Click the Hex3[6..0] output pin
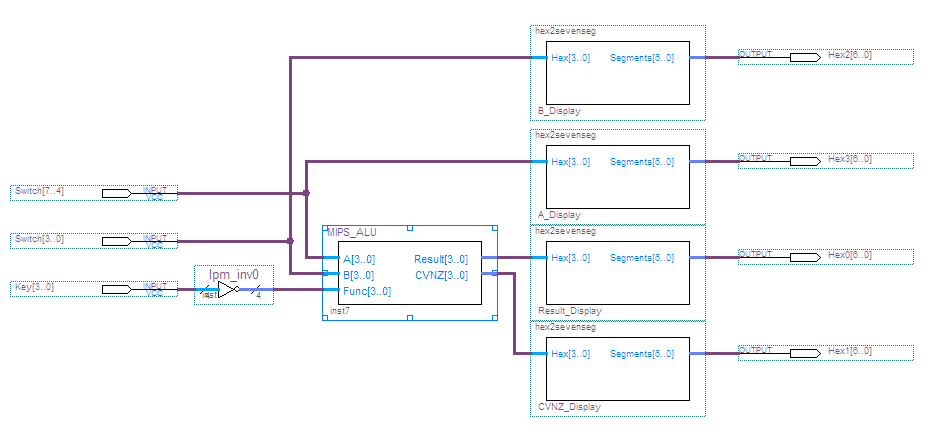 [805, 161]
